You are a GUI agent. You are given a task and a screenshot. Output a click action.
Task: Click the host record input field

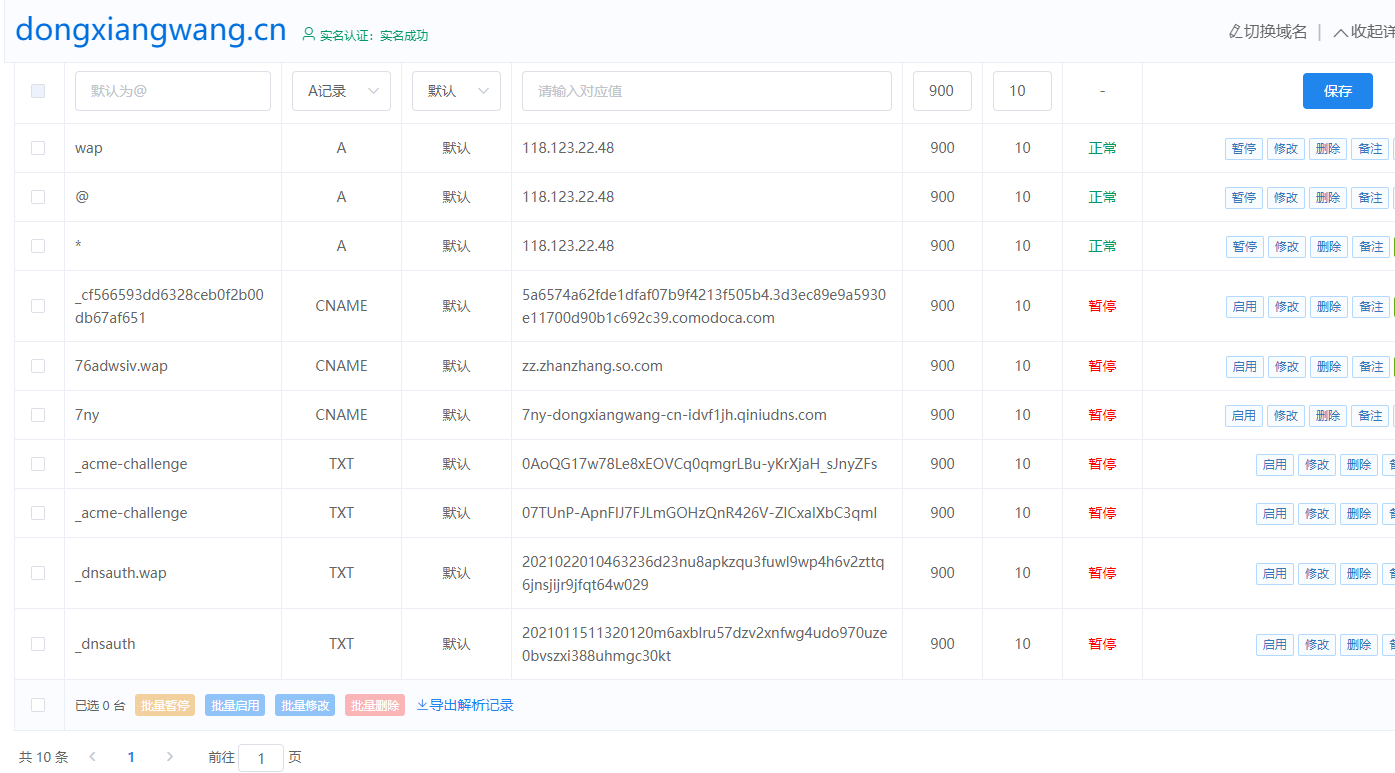pos(172,91)
